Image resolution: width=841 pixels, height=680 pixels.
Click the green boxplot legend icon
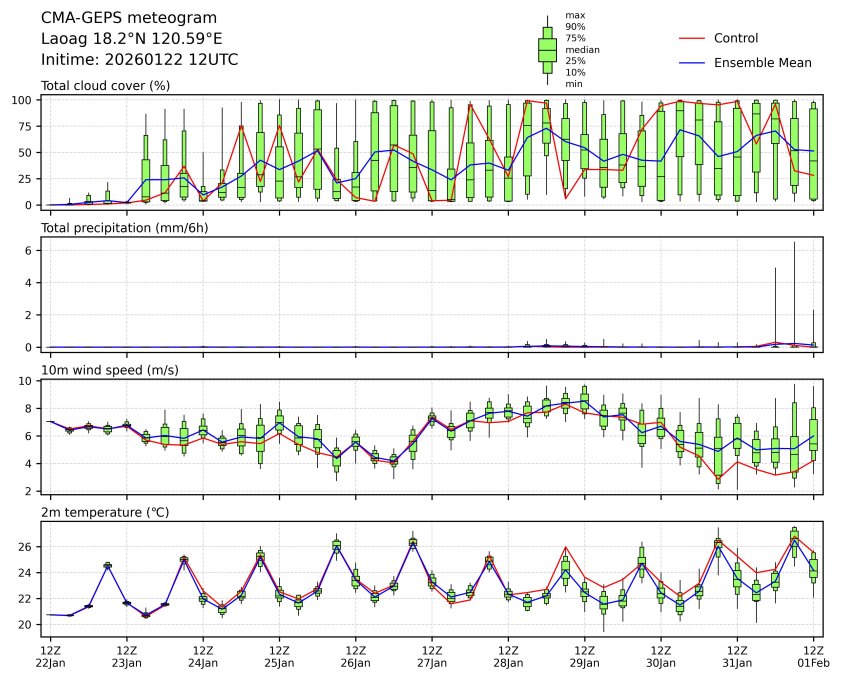(547, 50)
